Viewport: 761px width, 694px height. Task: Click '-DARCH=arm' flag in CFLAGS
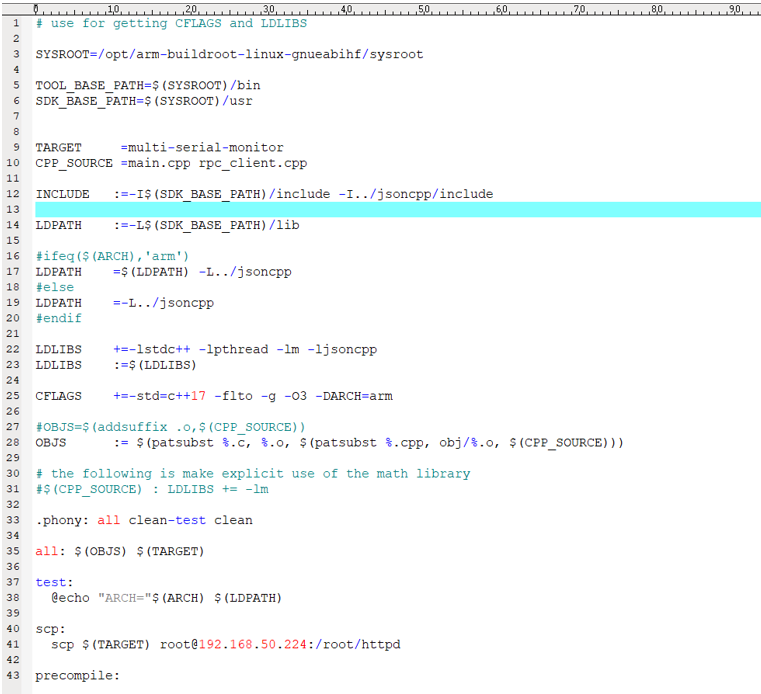354,396
